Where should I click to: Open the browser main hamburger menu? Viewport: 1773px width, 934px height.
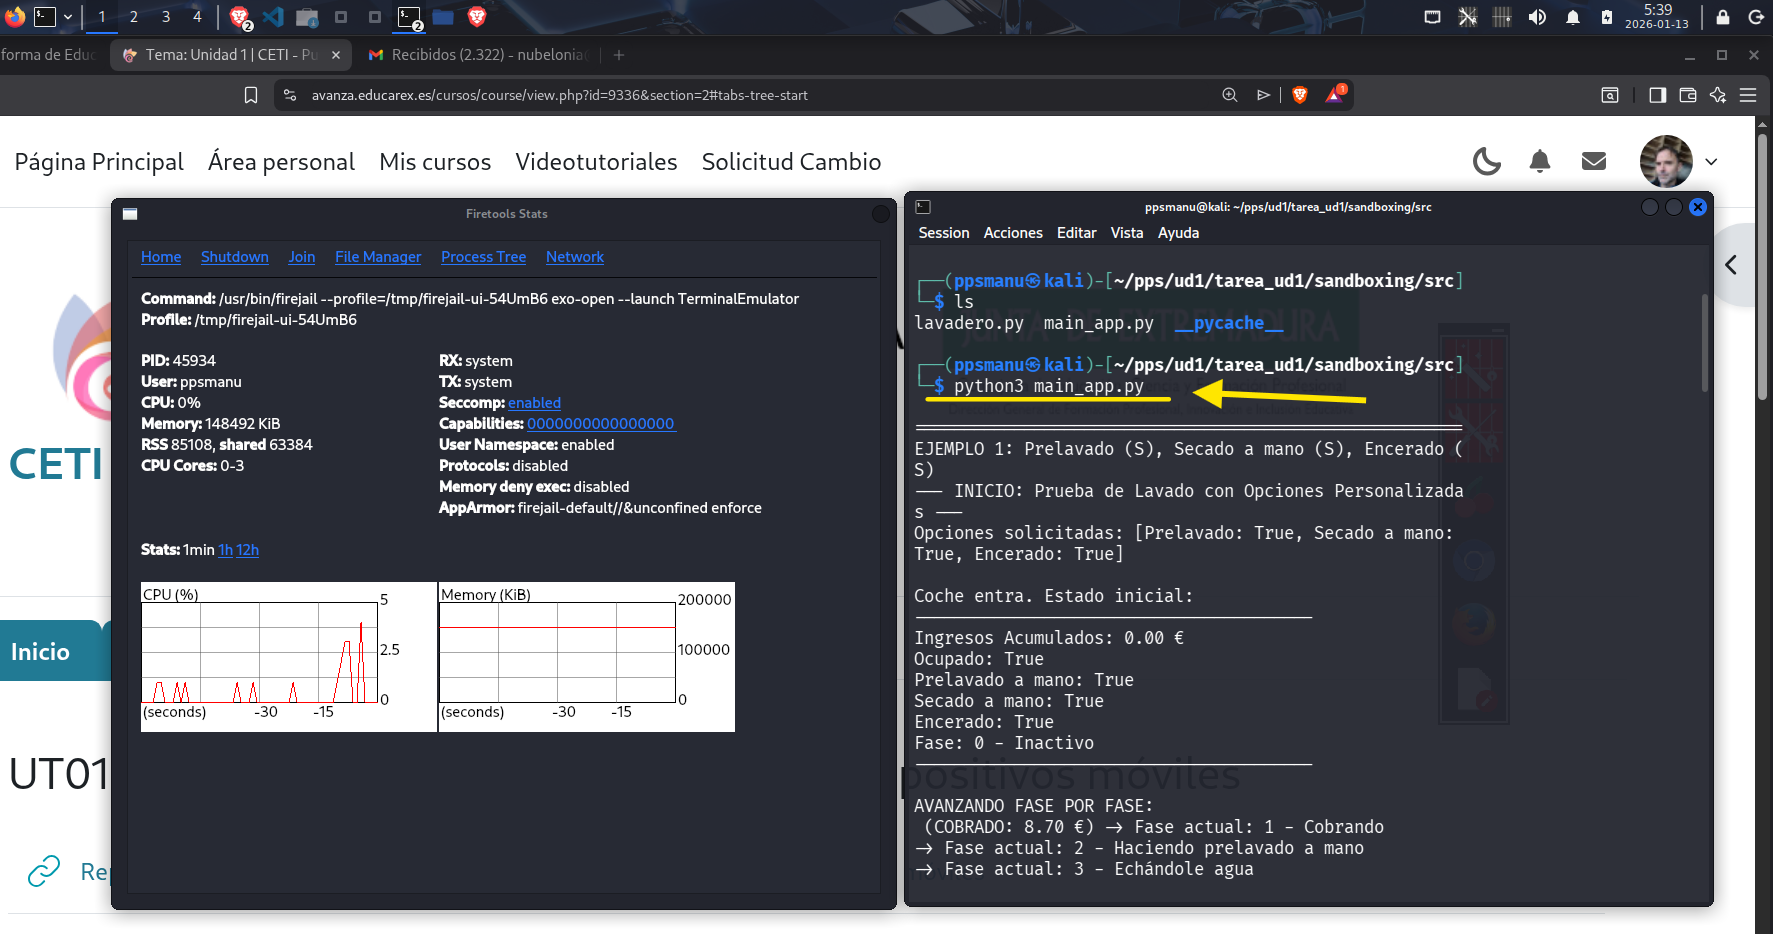(1748, 95)
